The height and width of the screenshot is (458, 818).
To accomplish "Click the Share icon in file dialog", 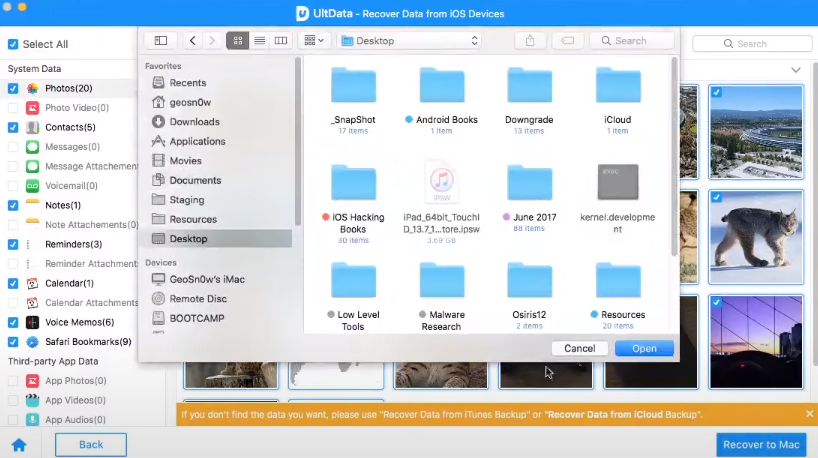I will click(x=529, y=41).
